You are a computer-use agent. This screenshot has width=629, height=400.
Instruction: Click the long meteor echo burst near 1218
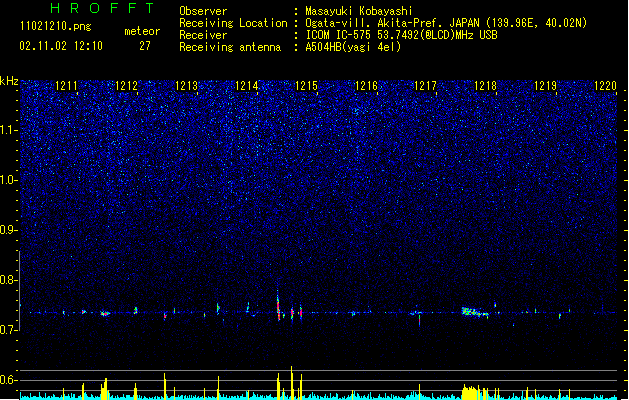coord(475,312)
